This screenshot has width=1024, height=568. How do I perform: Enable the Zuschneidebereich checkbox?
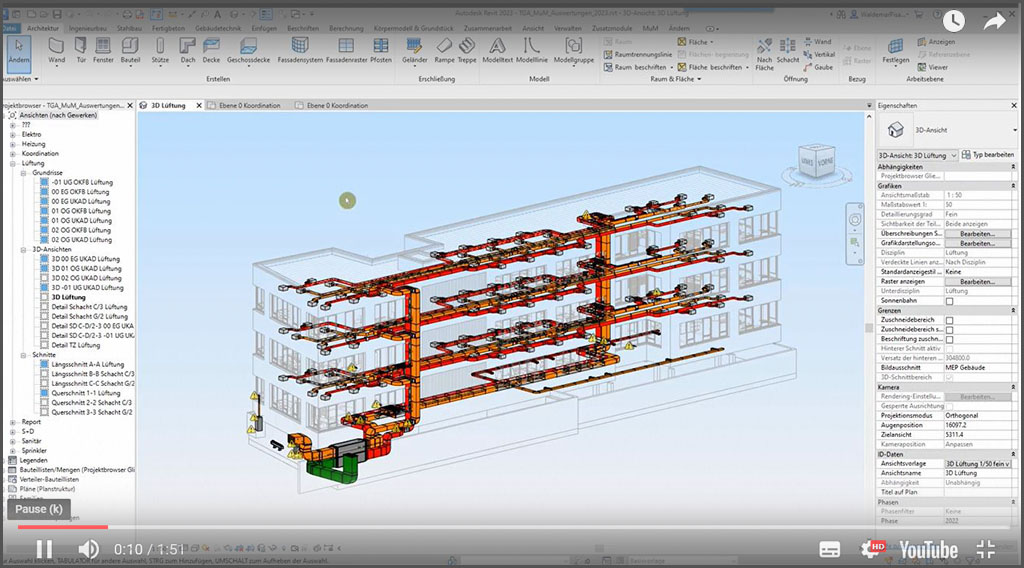949,320
